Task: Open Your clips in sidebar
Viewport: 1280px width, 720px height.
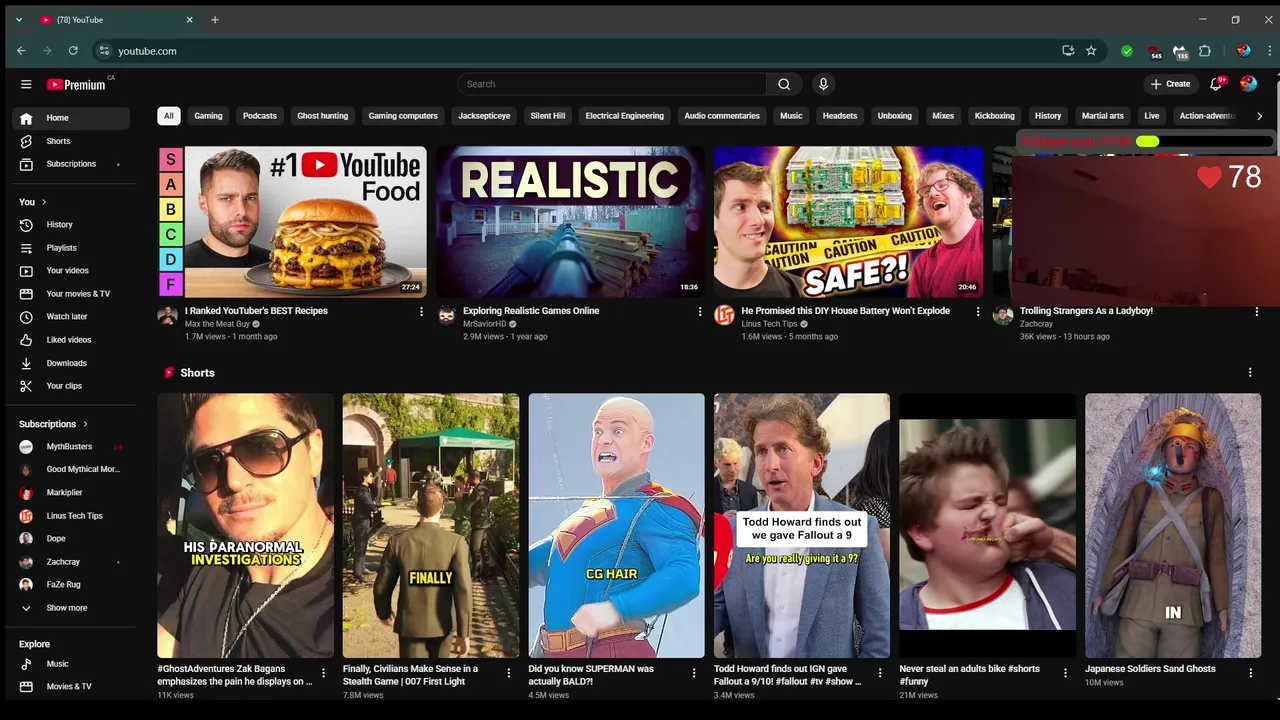Action: (71, 386)
